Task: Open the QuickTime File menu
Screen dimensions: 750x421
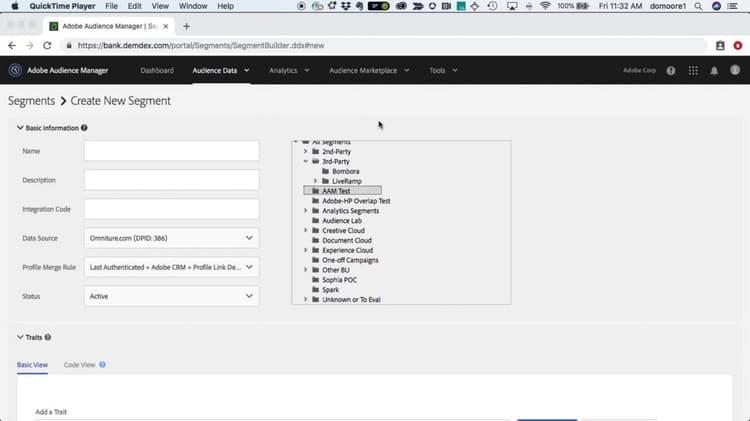Action: [111, 6]
